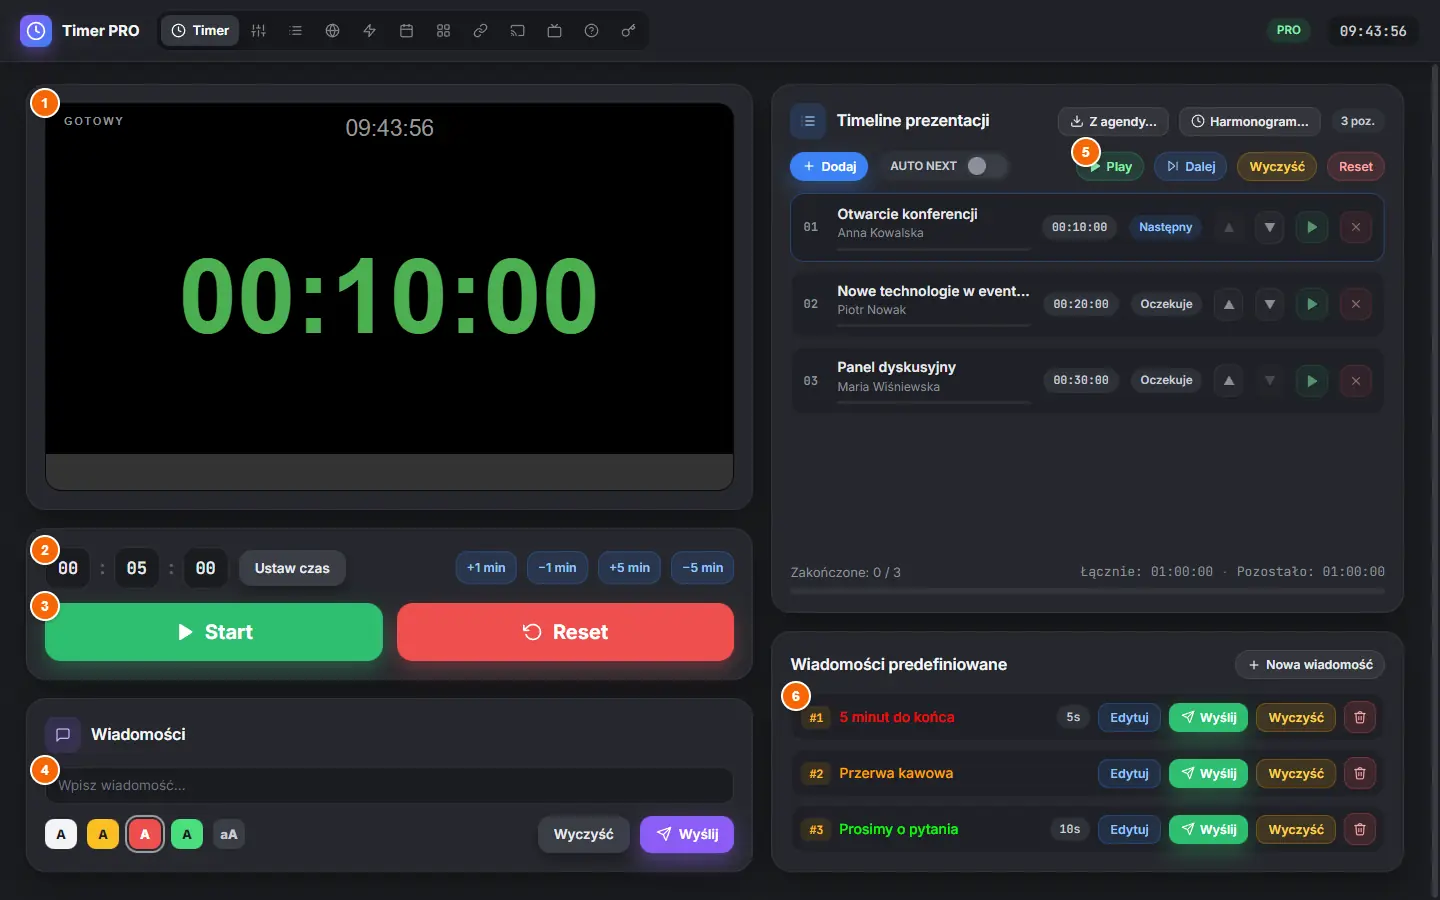Select the white message color swatch
Screen dimensions: 1440x900
[61, 834]
